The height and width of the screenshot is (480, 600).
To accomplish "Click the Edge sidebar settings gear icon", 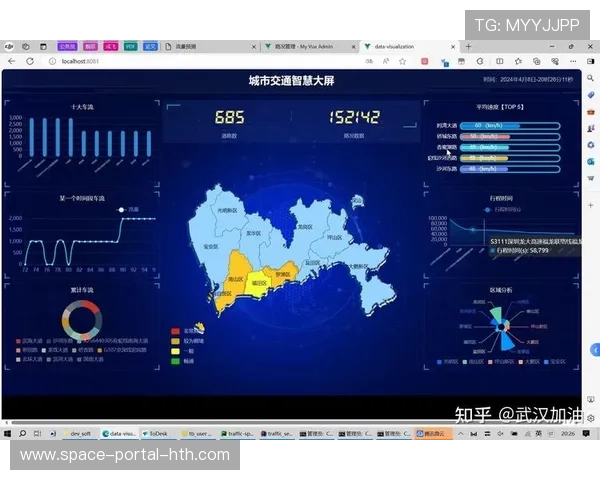I will pyautogui.click(x=591, y=417).
